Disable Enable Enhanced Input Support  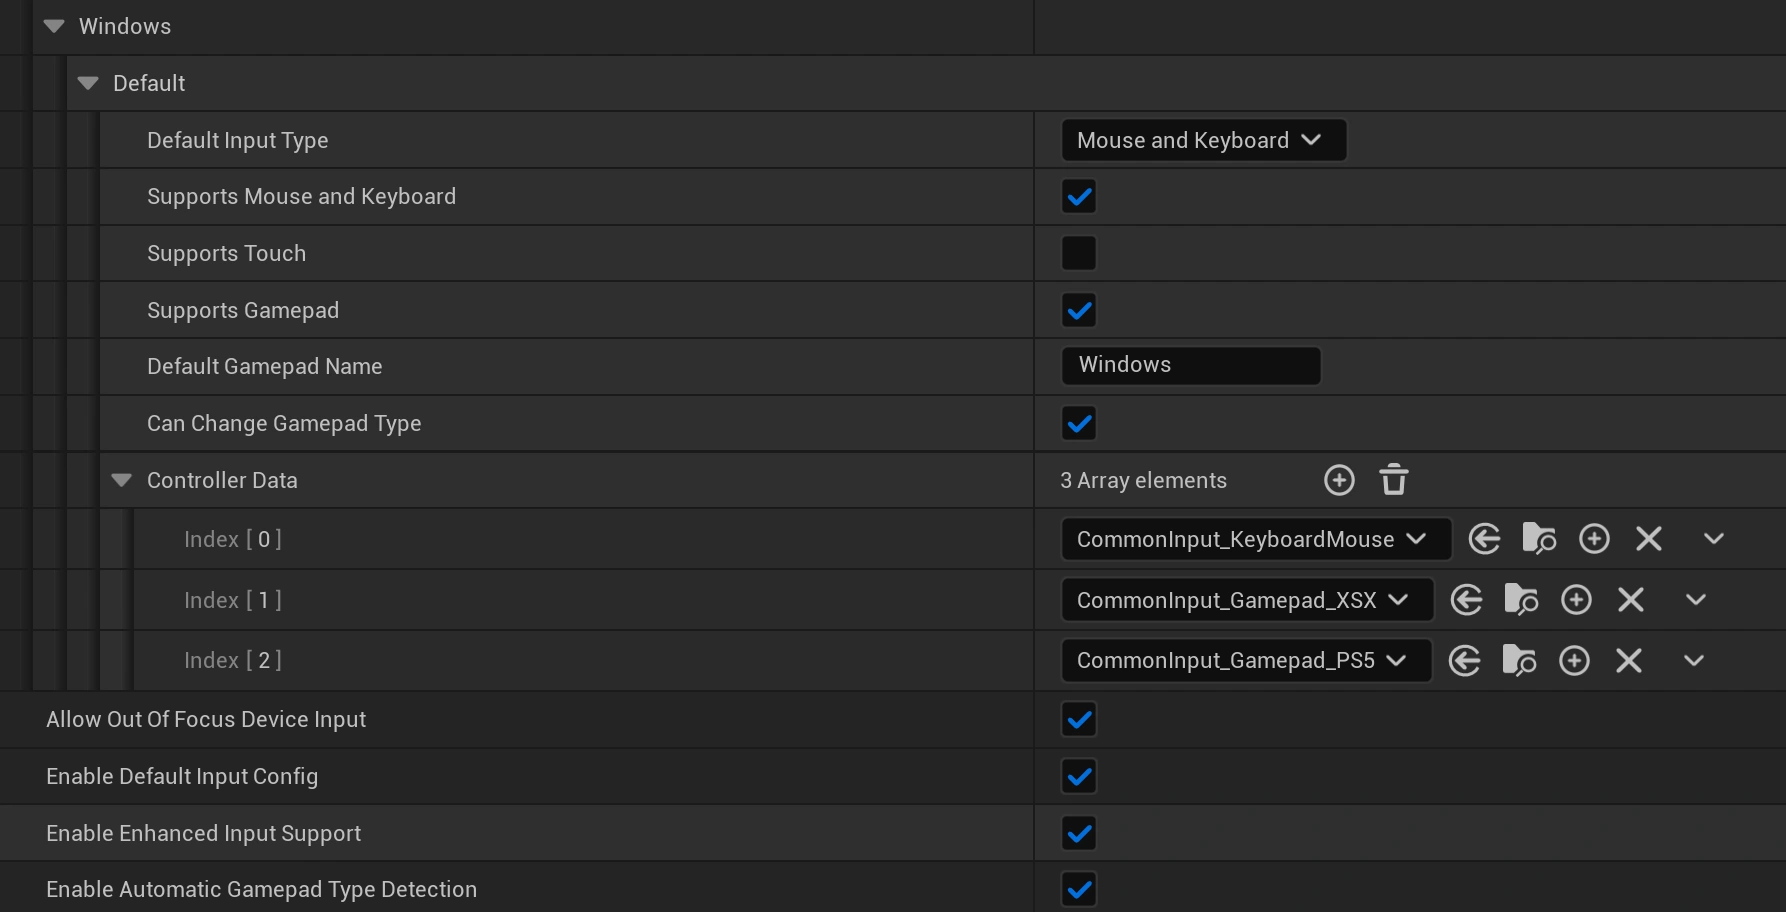pyautogui.click(x=1079, y=833)
